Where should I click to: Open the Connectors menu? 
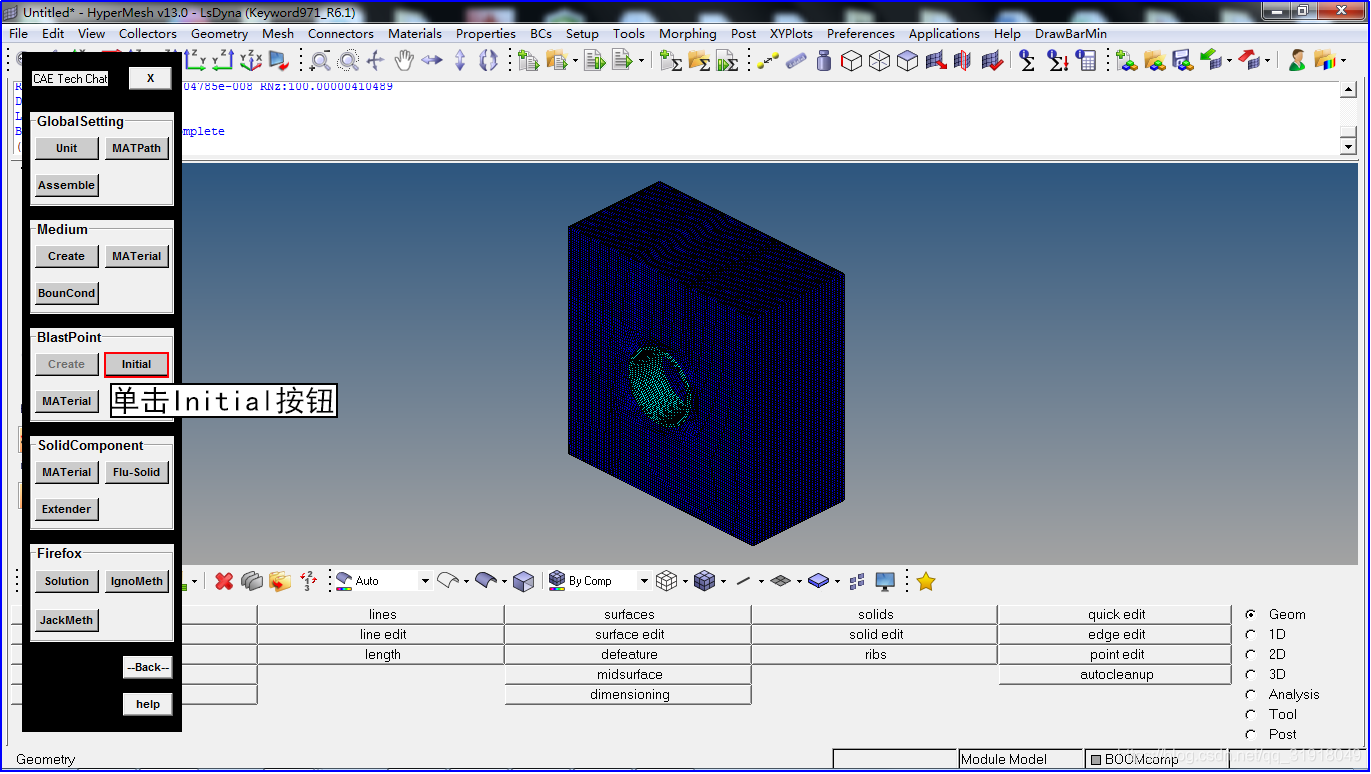point(340,33)
